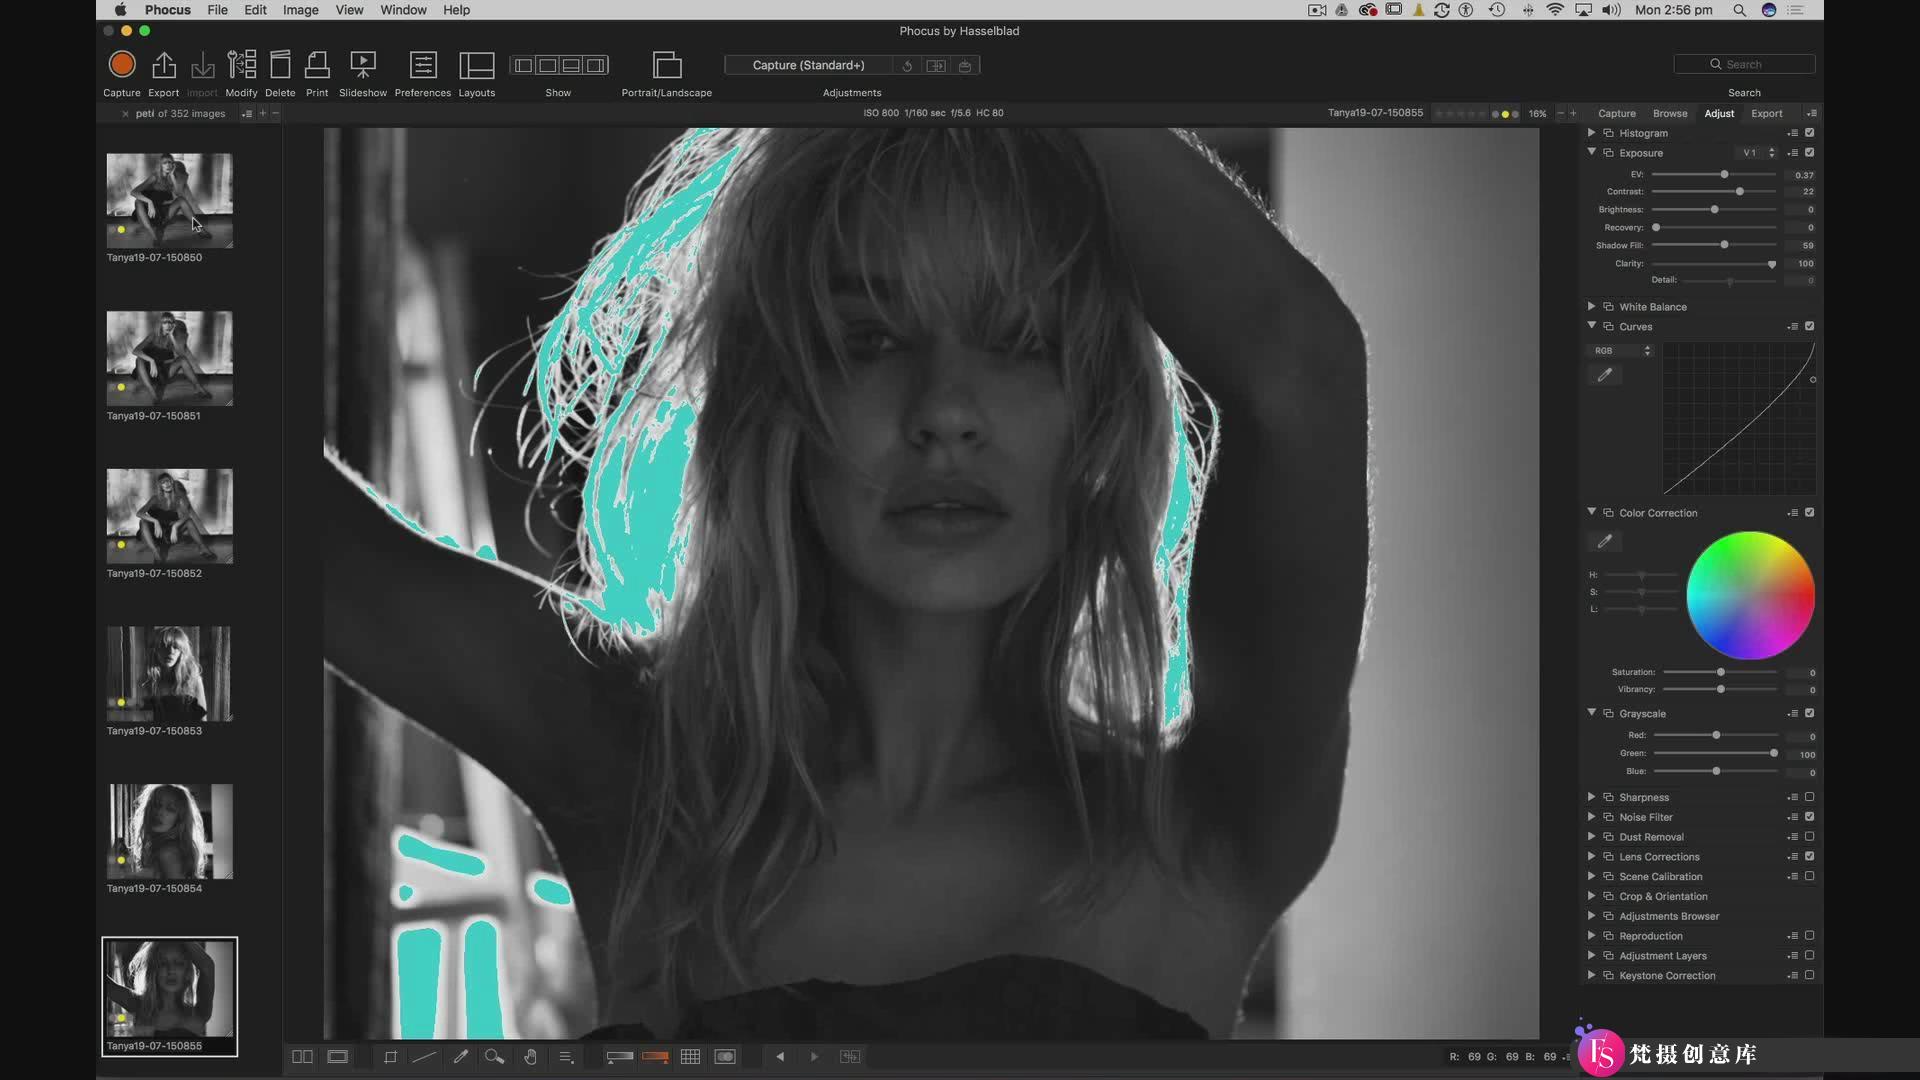The image size is (1920, 1080).
Task: Expand the Noise Filter panel
Action: point(1592,816)
